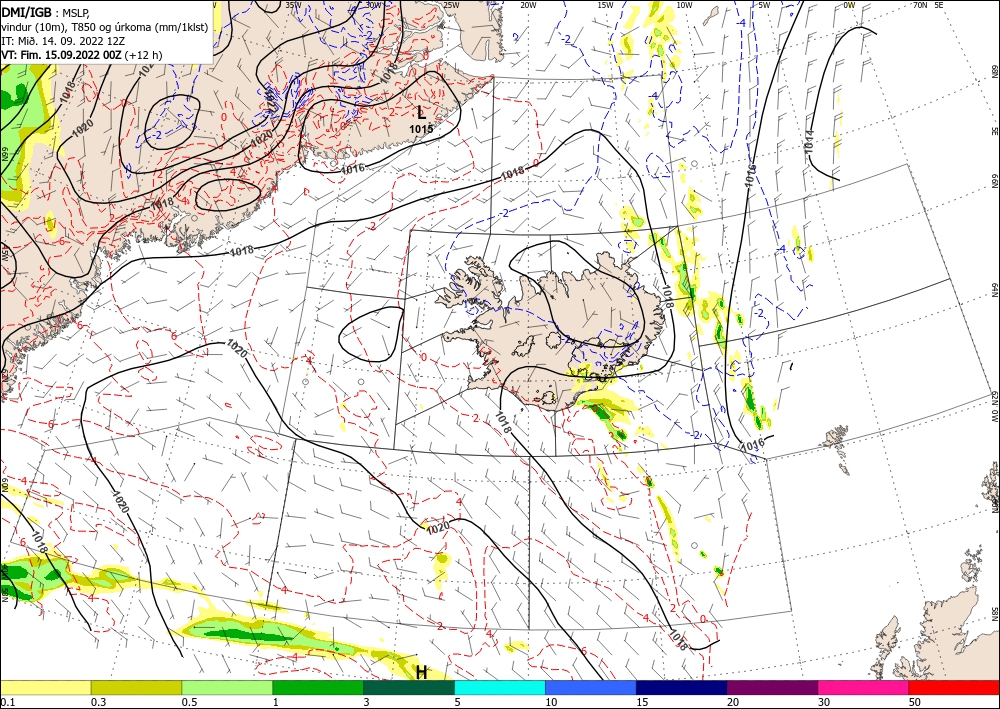Click the light green 0.5–1 legend swatch

click(x=227, y=687)
